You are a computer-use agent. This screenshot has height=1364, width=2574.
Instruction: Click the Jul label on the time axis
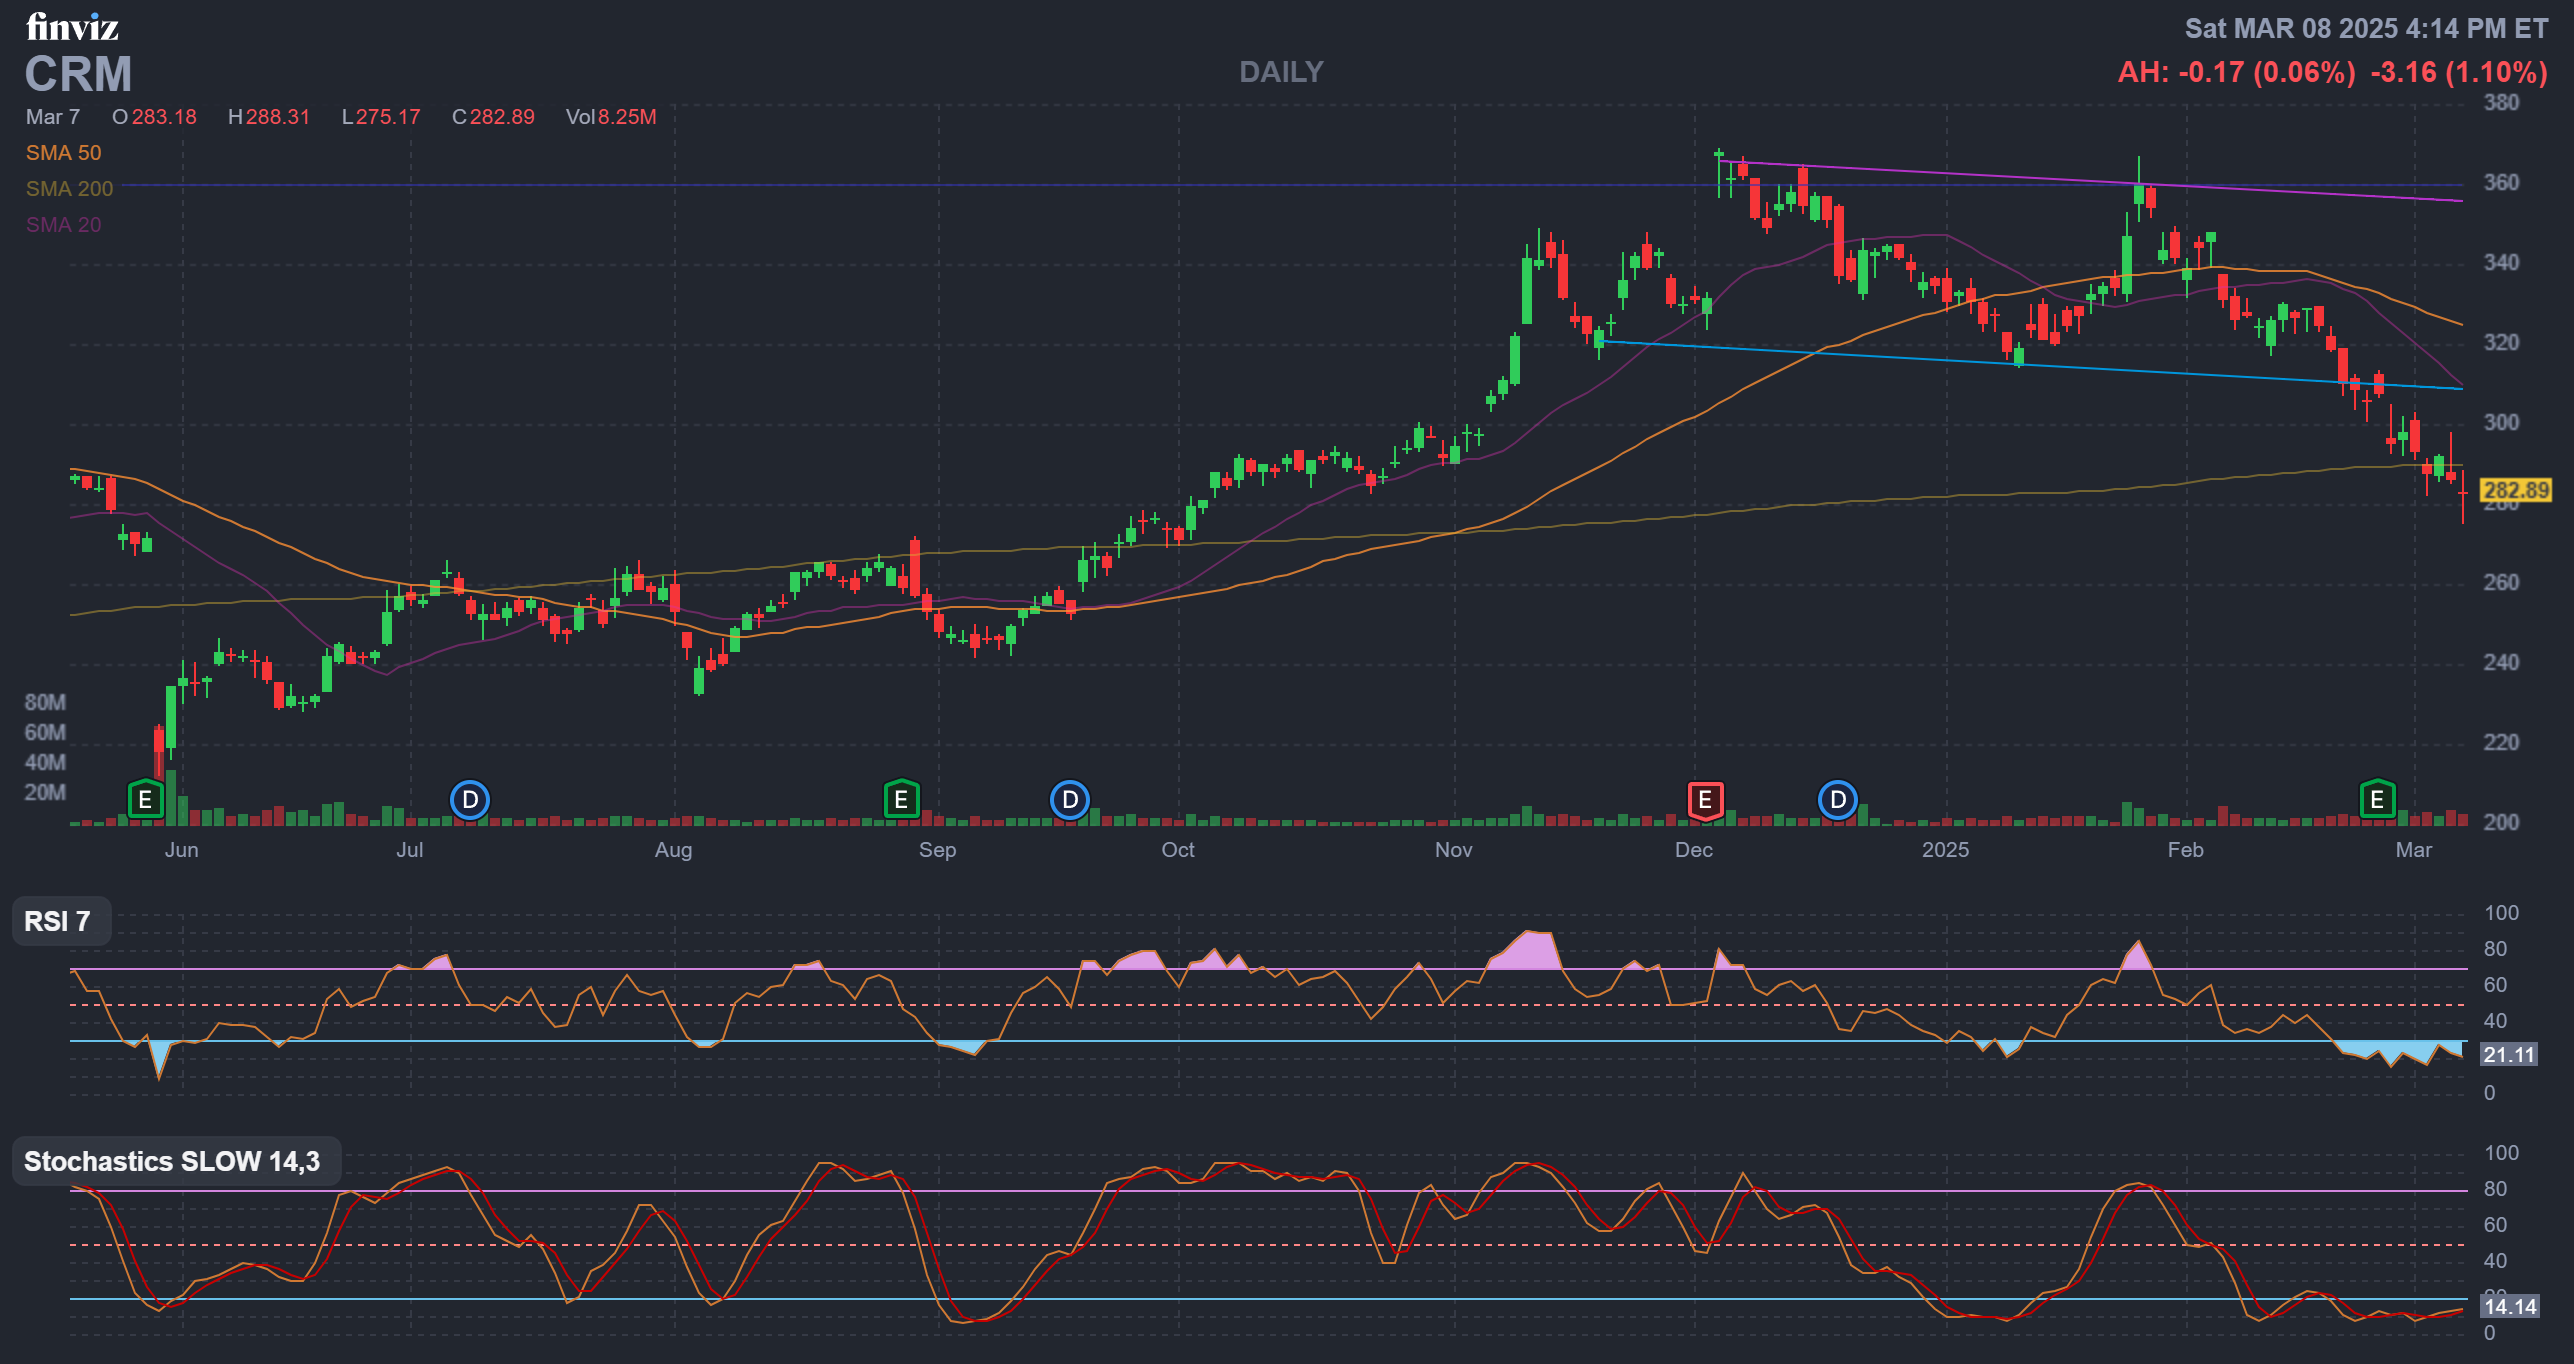coord(409,850)
